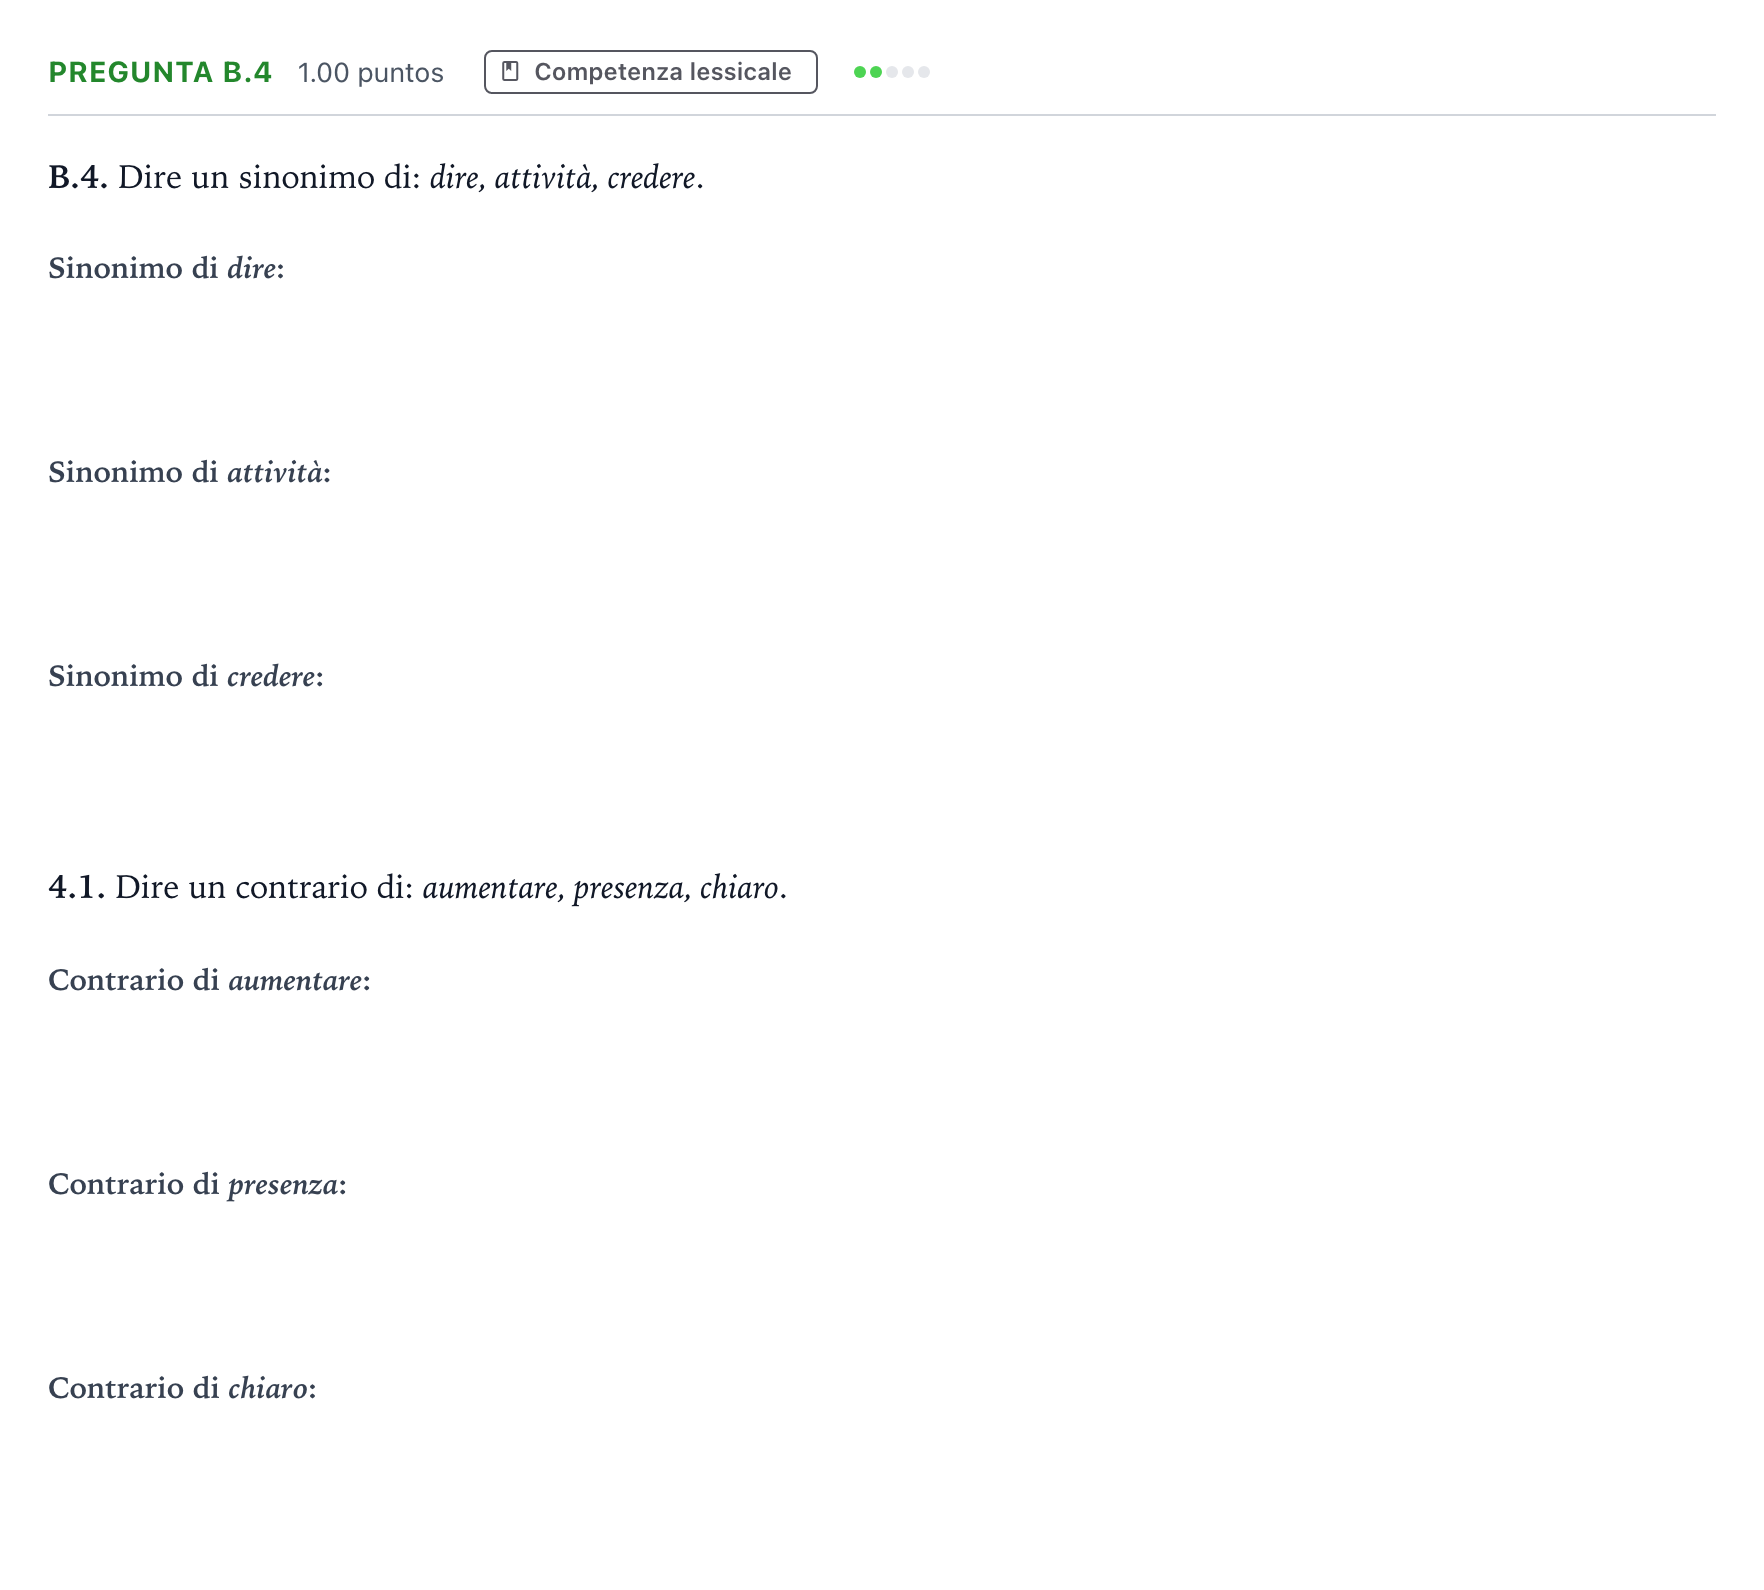Click the 'Contrario di aumentare:' label
The image size is (1764, 1590).
[209, 980]
